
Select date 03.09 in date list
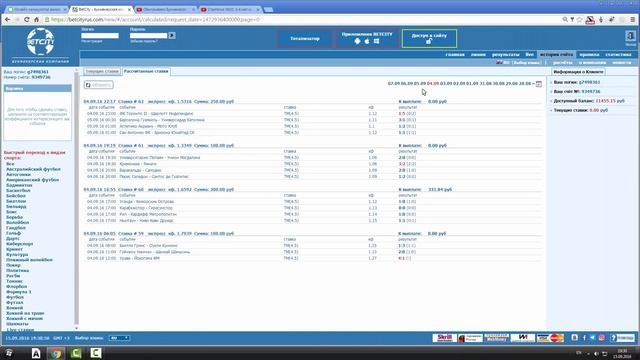(x=446, y=84)
